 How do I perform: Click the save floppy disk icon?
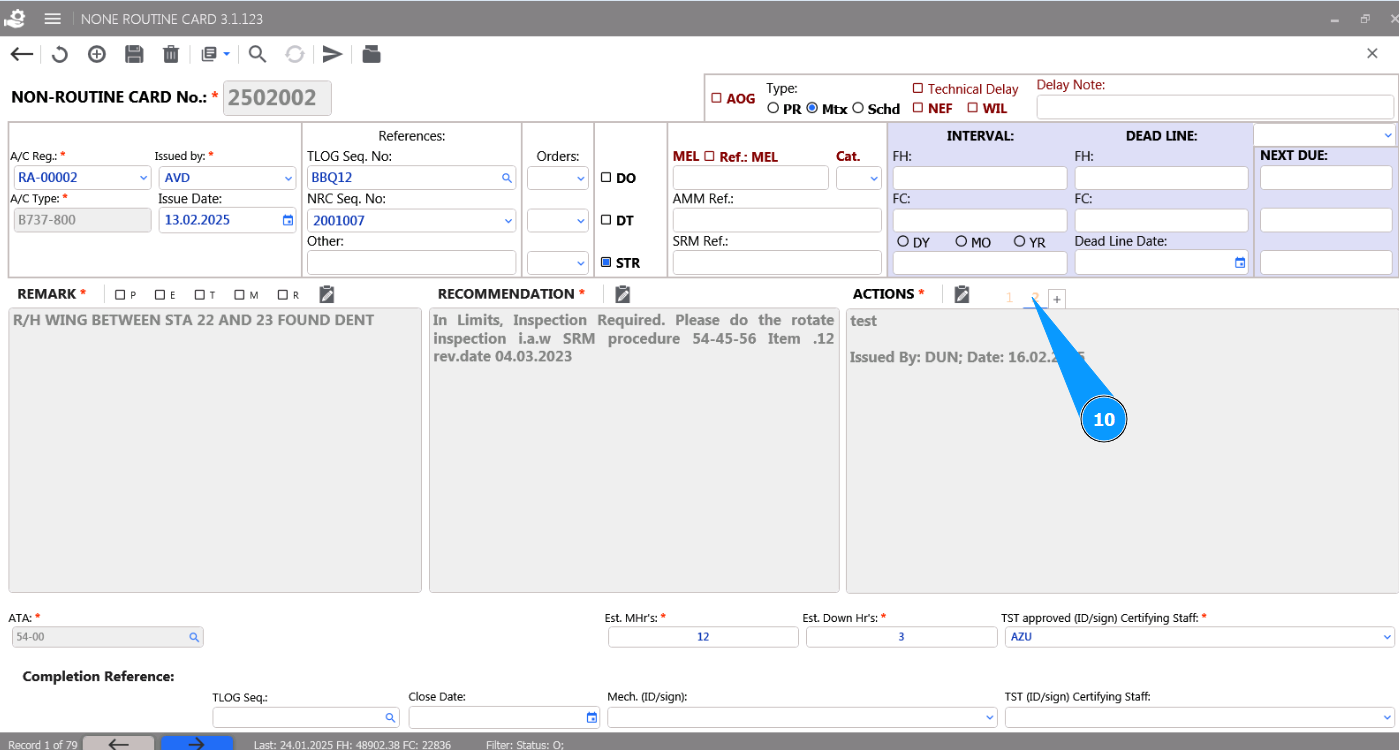[x=134, y=54]
